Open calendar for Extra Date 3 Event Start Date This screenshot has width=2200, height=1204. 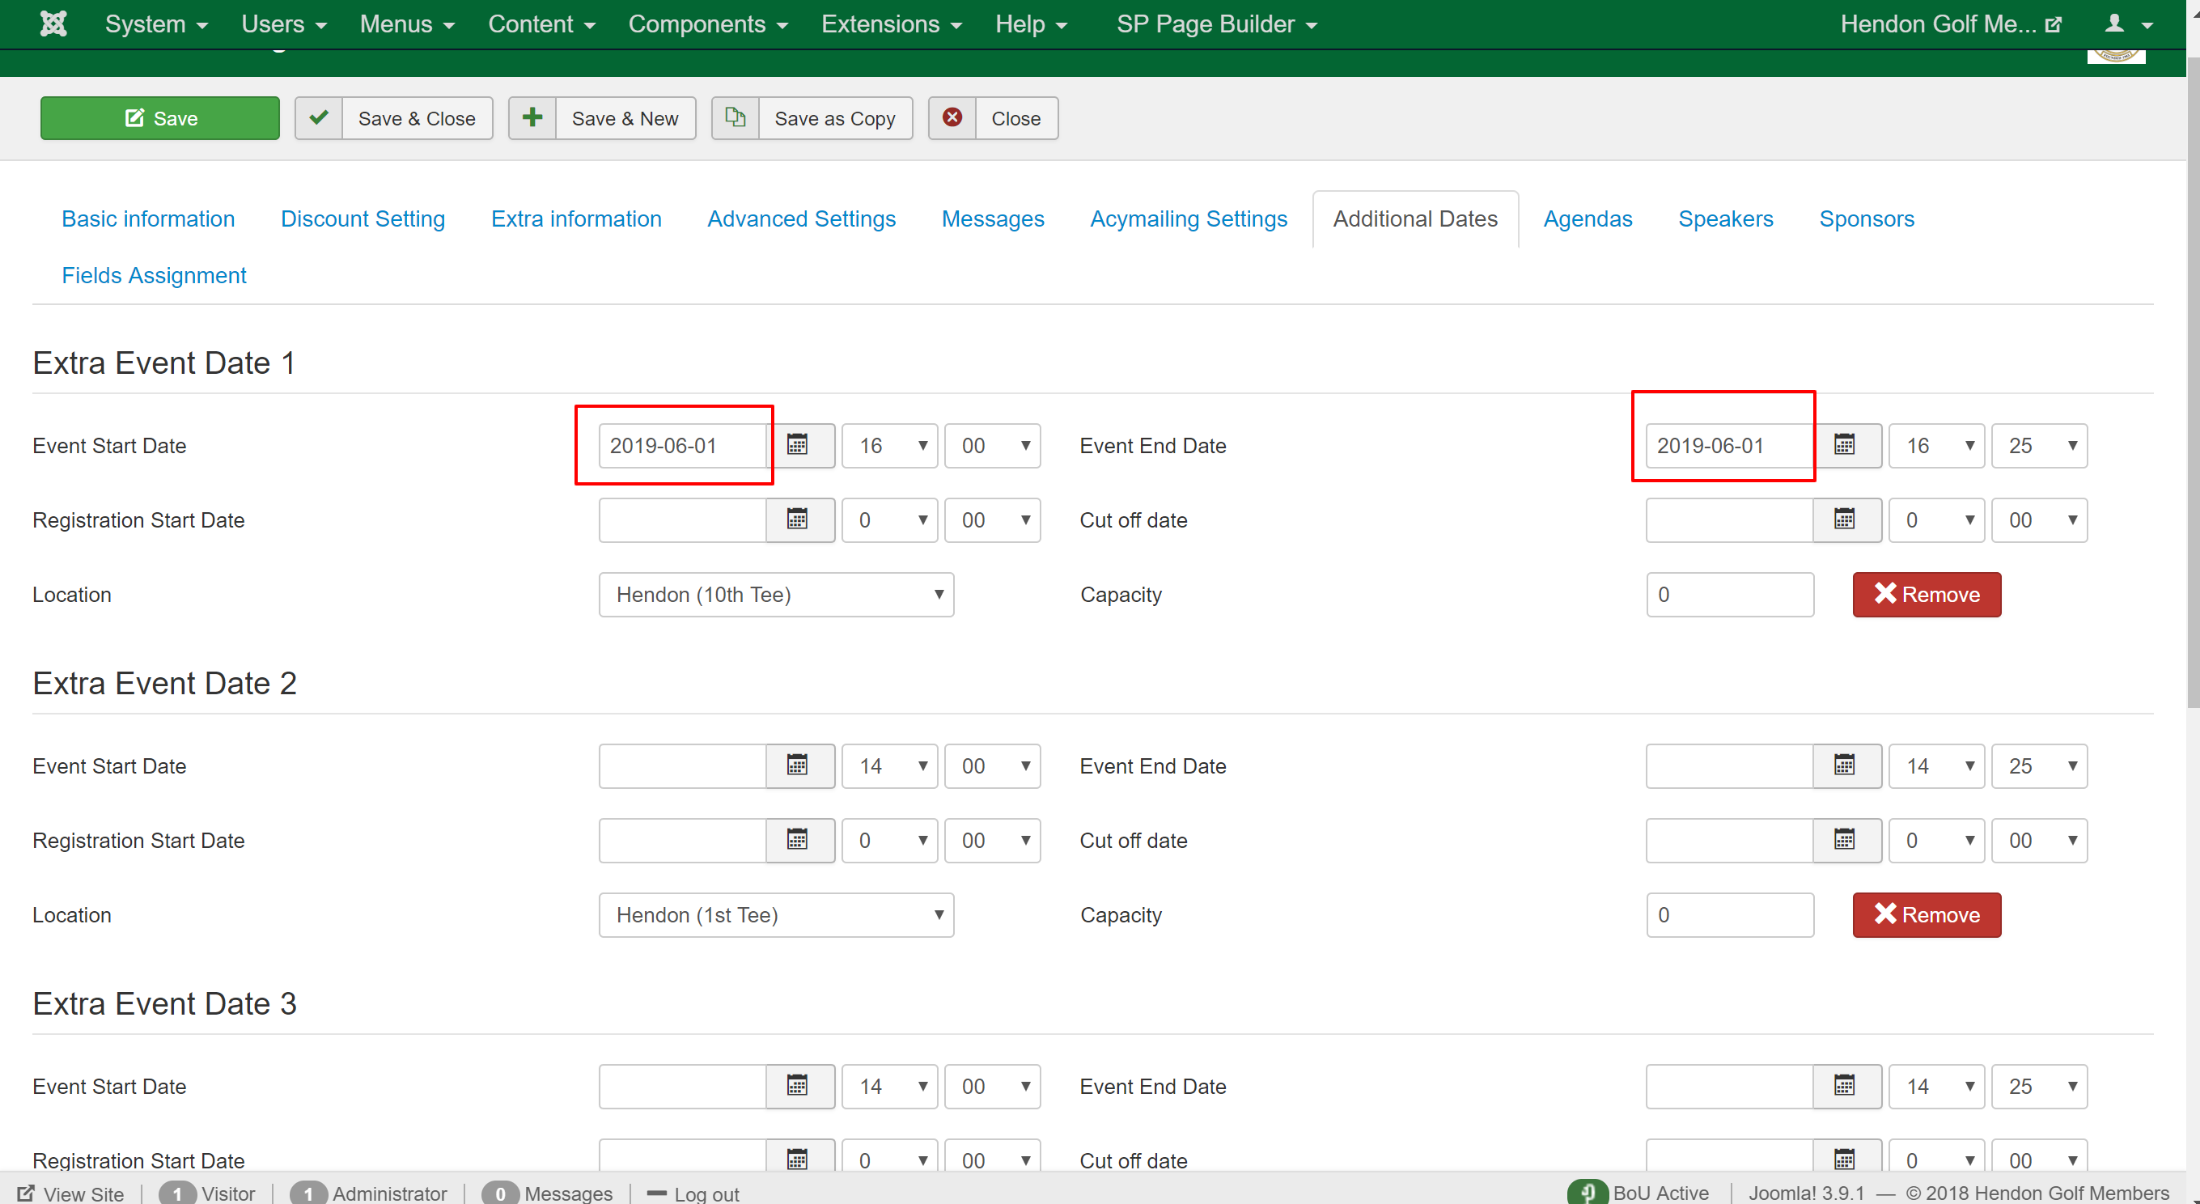[x=798, y=1086]
